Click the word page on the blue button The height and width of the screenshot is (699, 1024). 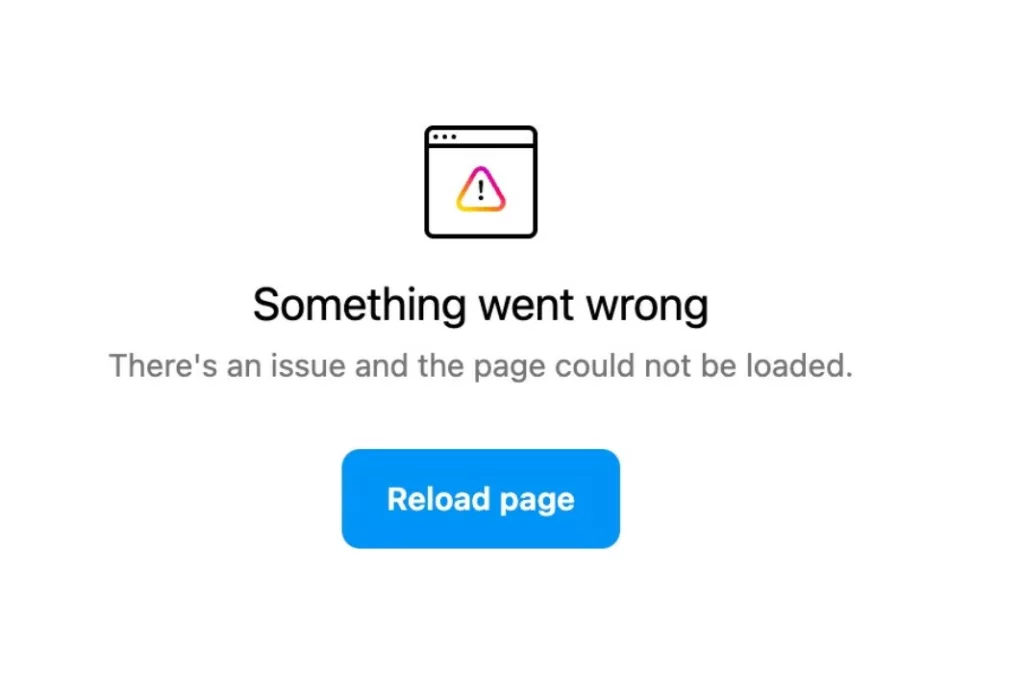[537, 502]
